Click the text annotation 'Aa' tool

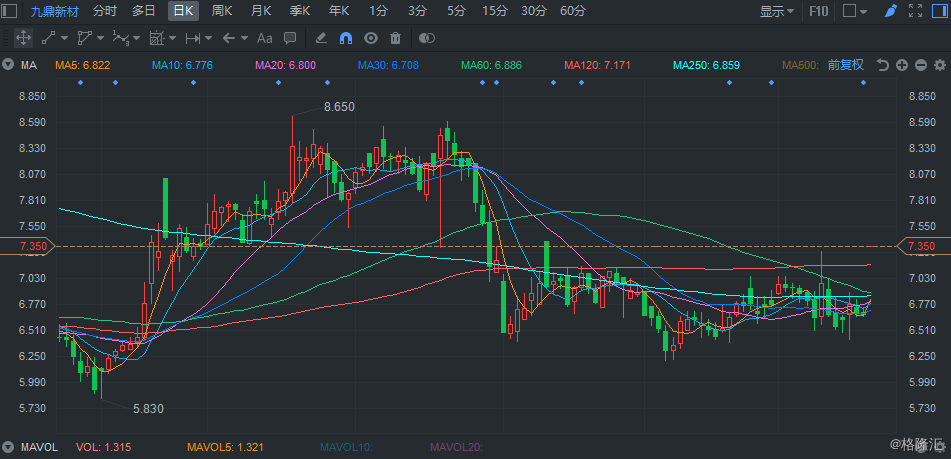point(265,39)
